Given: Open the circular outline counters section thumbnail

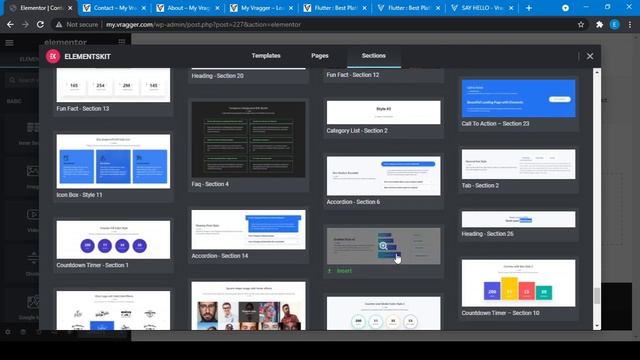Looking at the screenshot, I should 383,313.
